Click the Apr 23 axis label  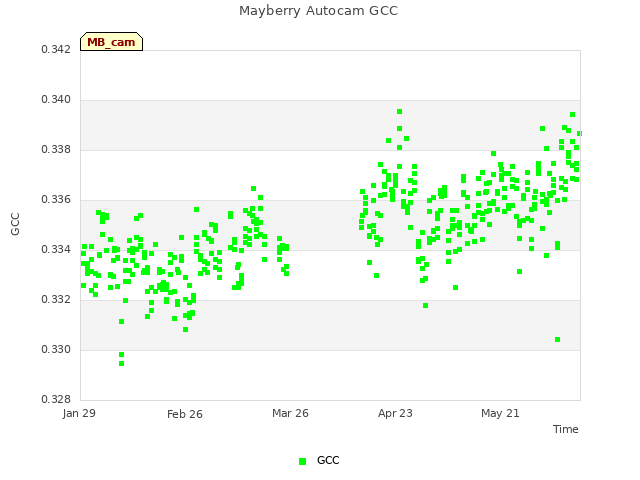click(x=395, y=413)
